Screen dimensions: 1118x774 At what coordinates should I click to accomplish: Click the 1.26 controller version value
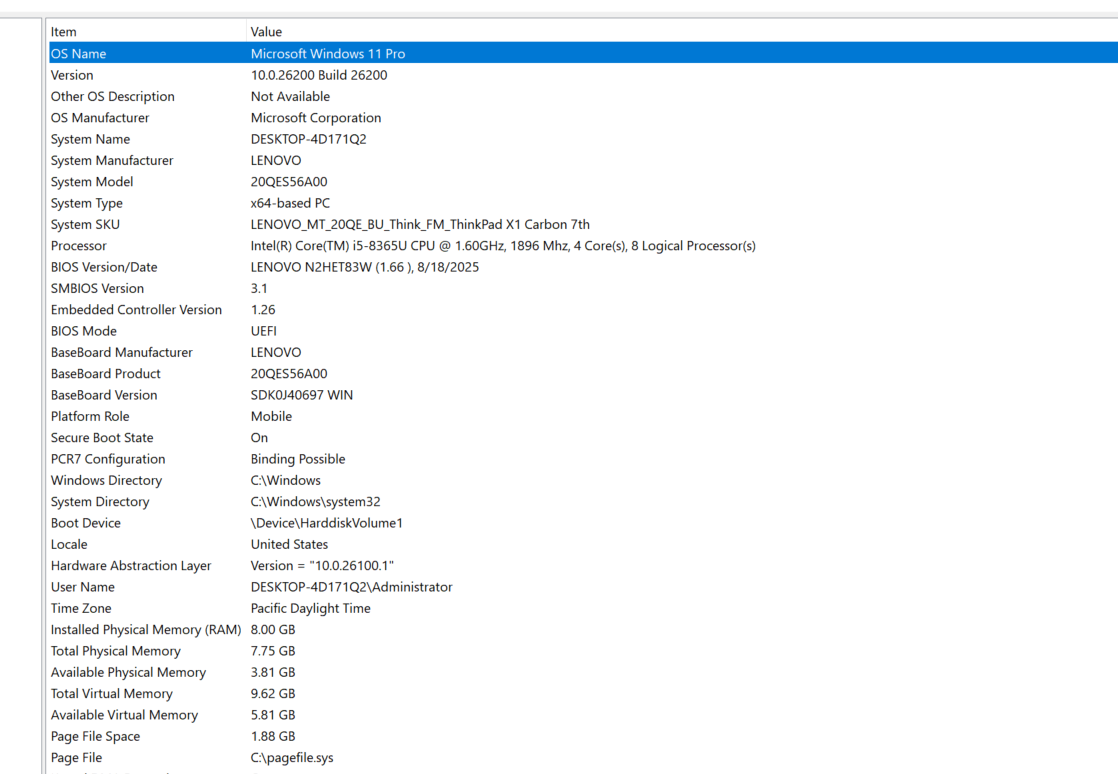(x=262, y=310)
